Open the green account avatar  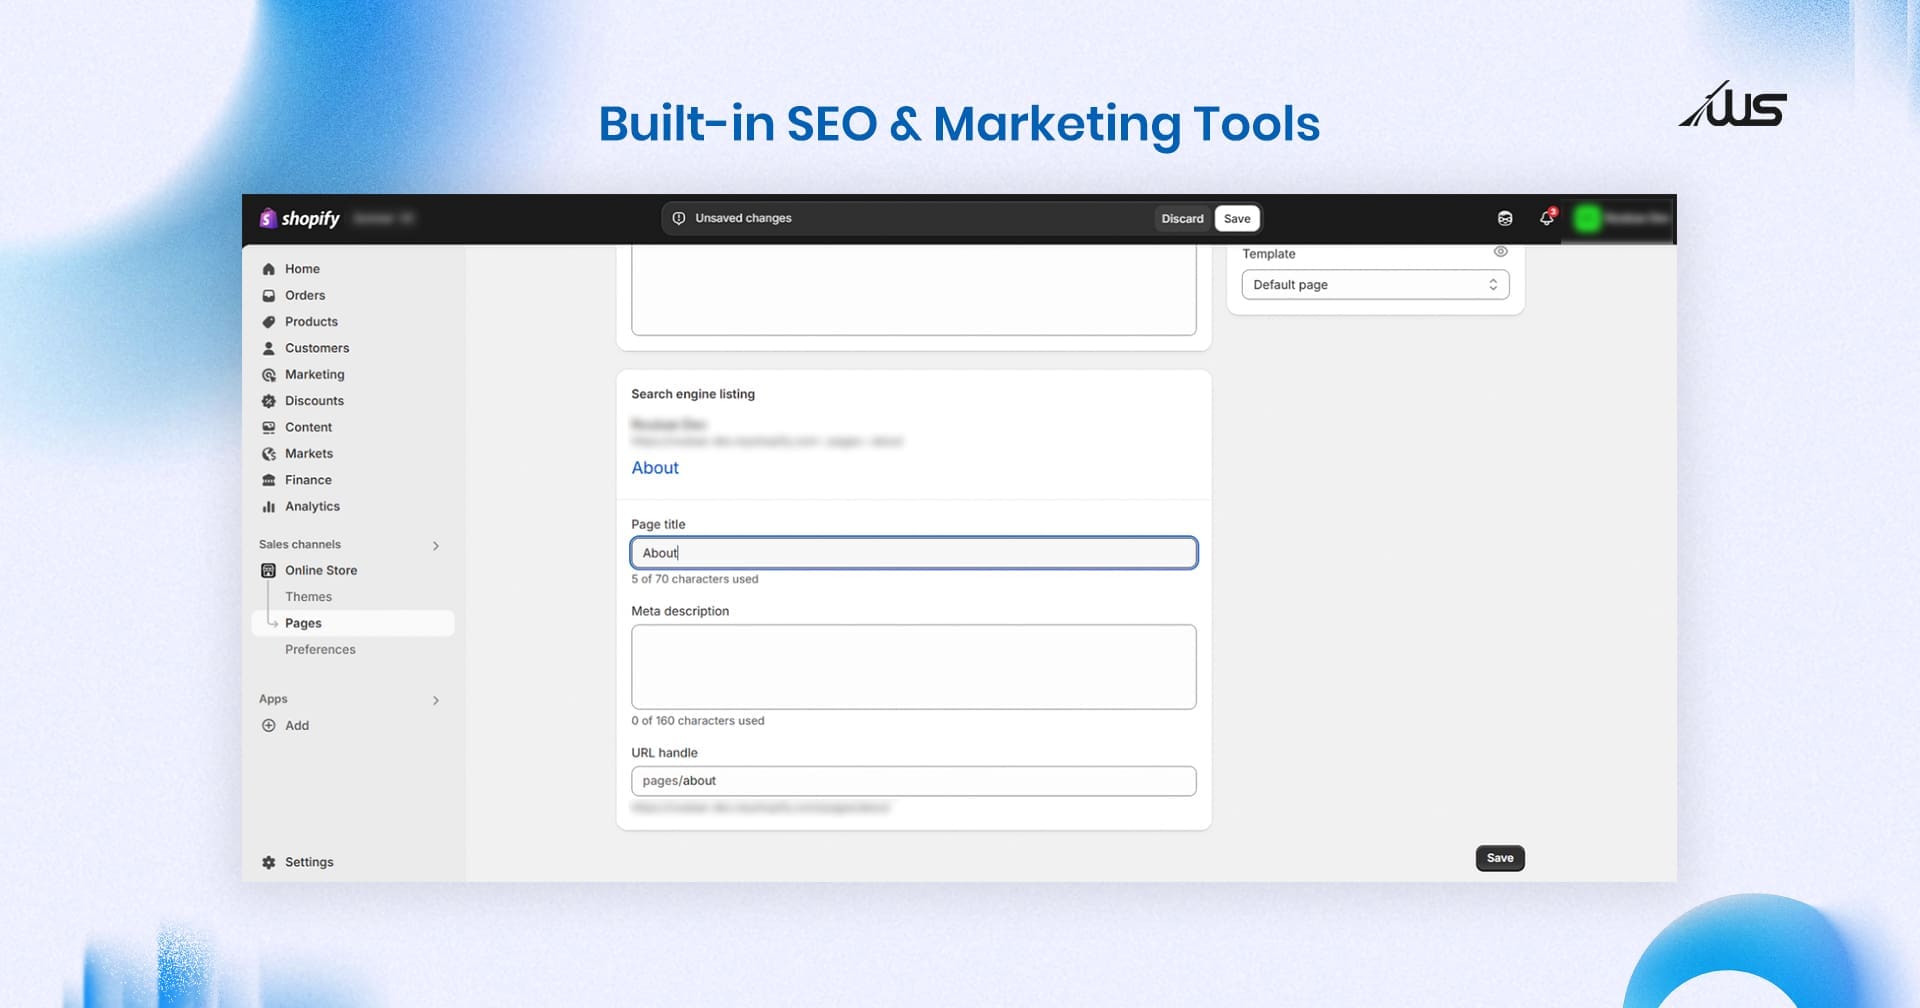(x=1587, y=218)
